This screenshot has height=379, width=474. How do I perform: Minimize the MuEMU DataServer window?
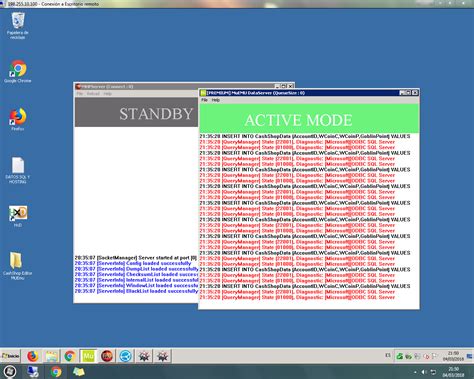(402, 93)
